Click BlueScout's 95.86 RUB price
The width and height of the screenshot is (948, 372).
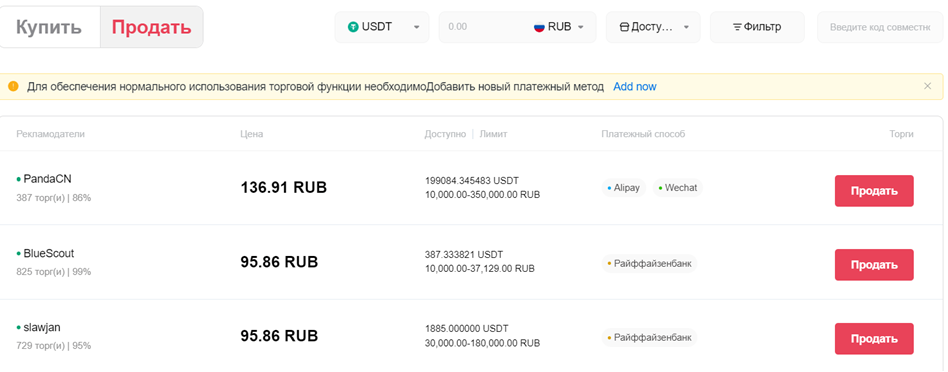point(279,262)
